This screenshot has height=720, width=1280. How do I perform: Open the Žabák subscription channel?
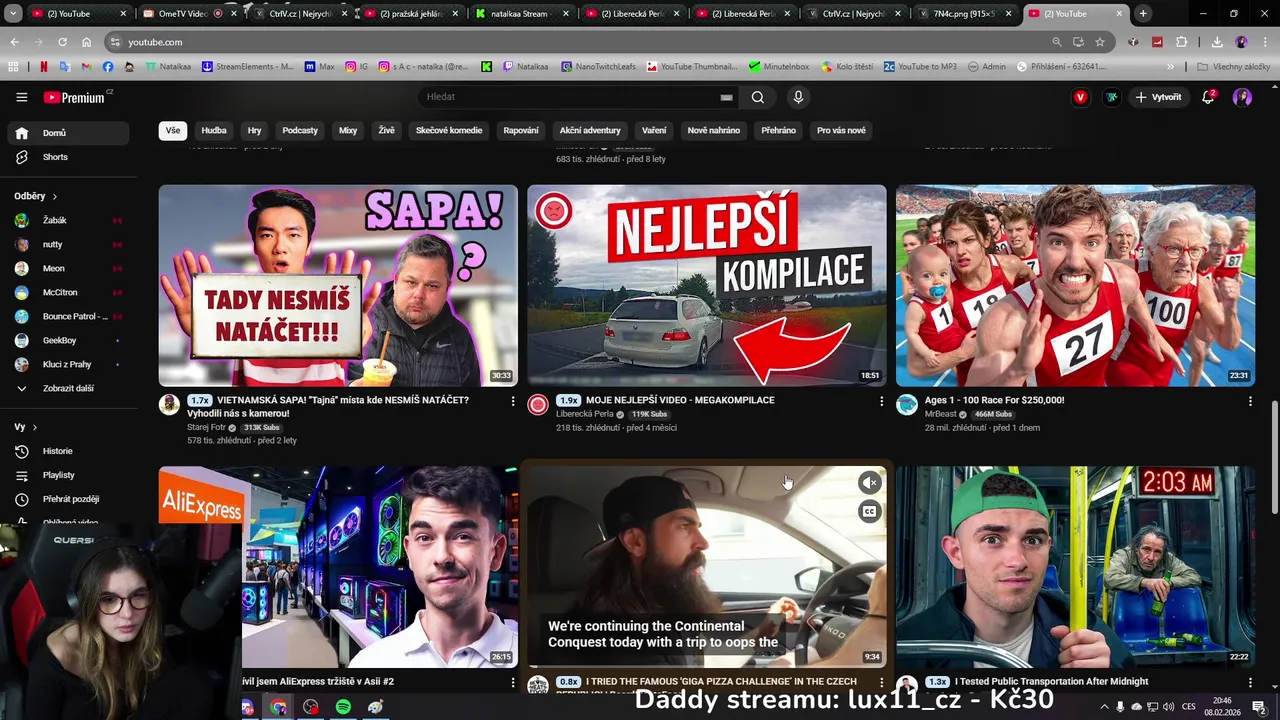[68, 220]
